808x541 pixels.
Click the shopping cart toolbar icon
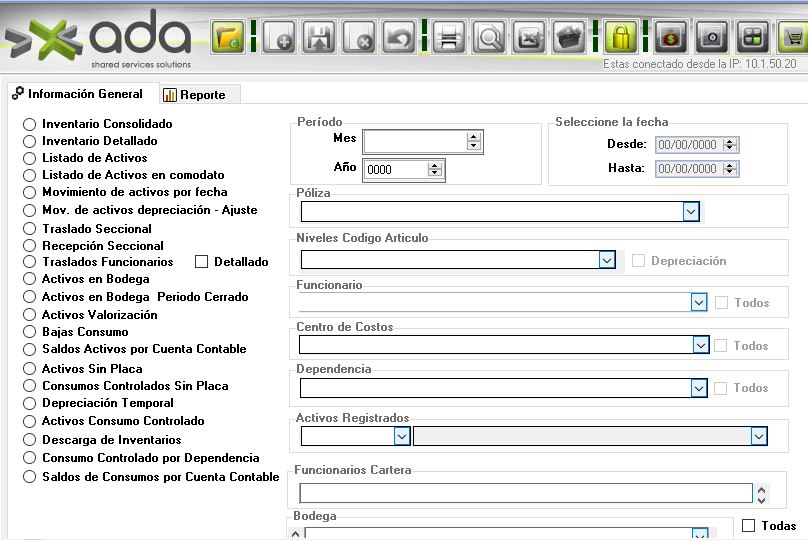[x=793, y=37]
